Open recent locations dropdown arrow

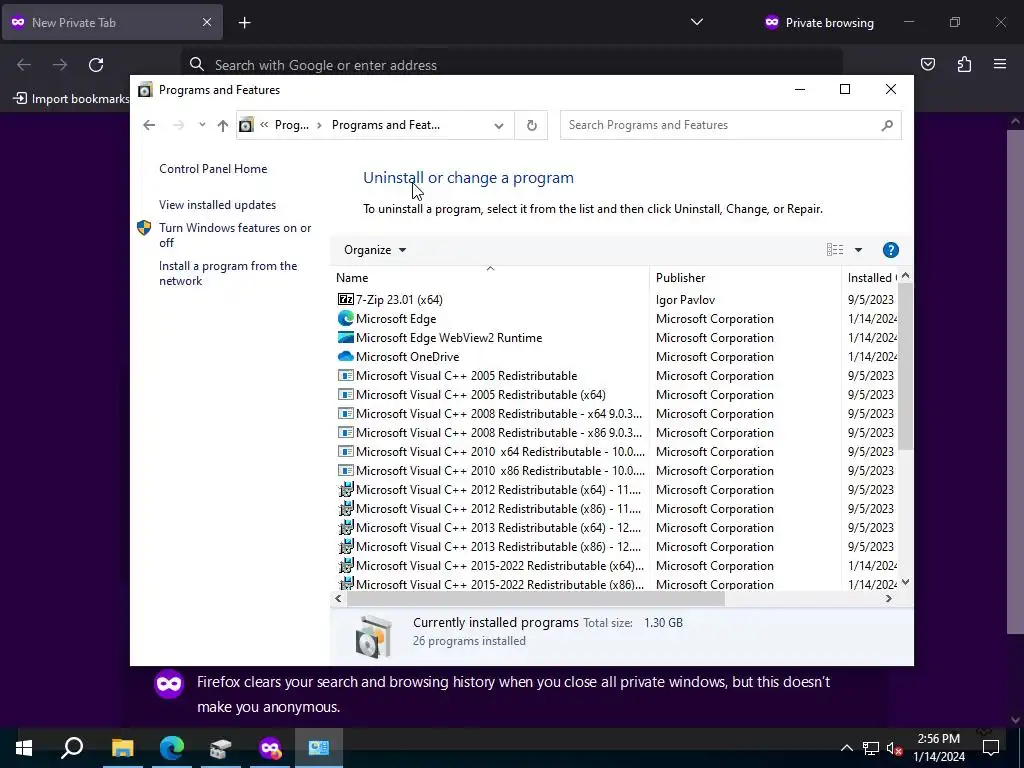click(x=202, y=125)
